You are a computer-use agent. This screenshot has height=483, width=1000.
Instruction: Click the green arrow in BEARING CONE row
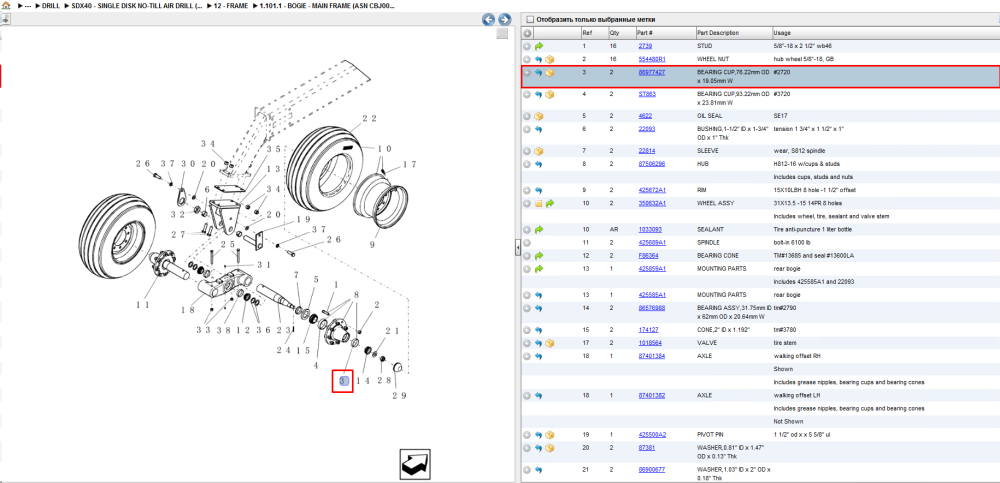539,255
